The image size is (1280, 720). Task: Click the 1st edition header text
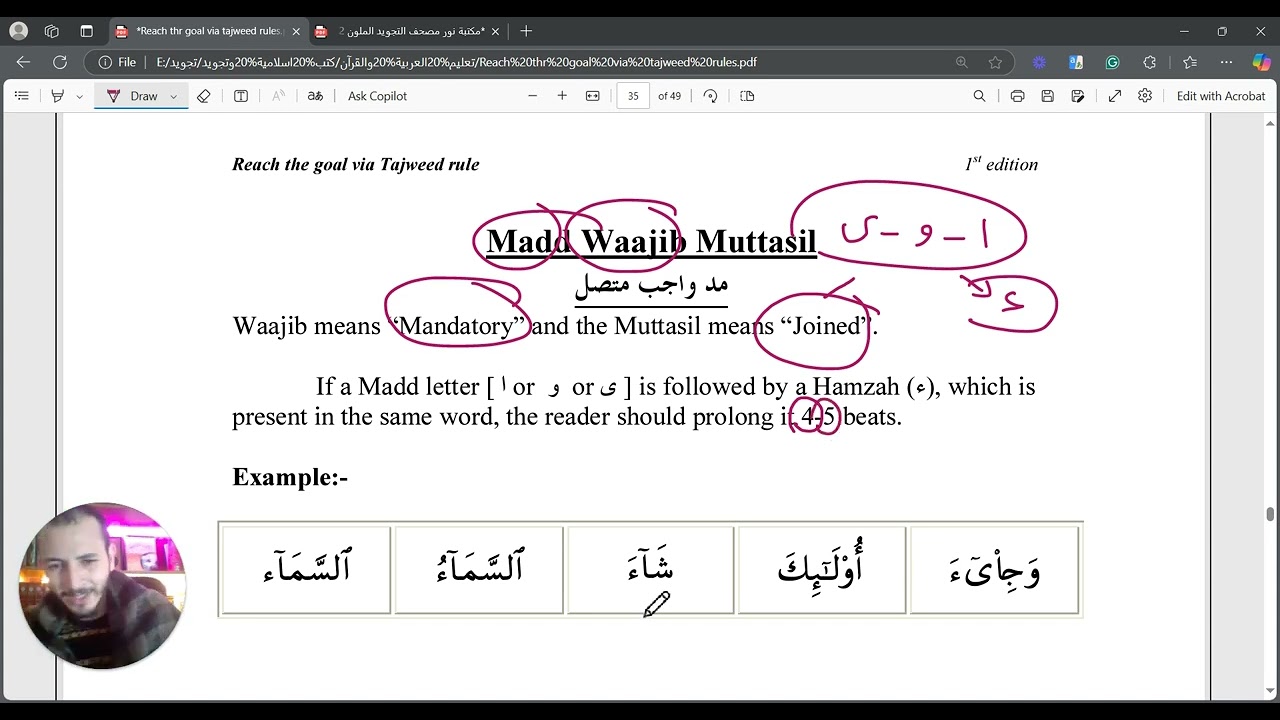click(x=1001, y=163)
